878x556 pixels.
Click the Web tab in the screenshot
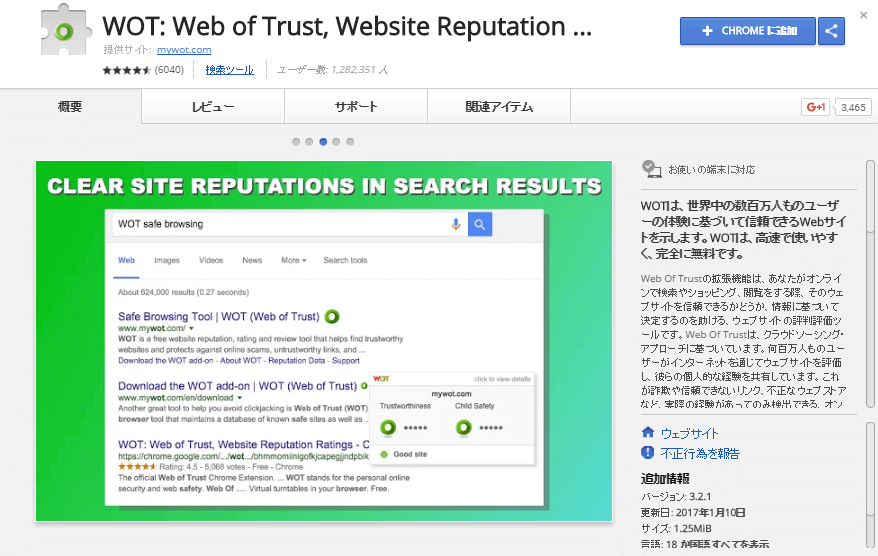127,260
